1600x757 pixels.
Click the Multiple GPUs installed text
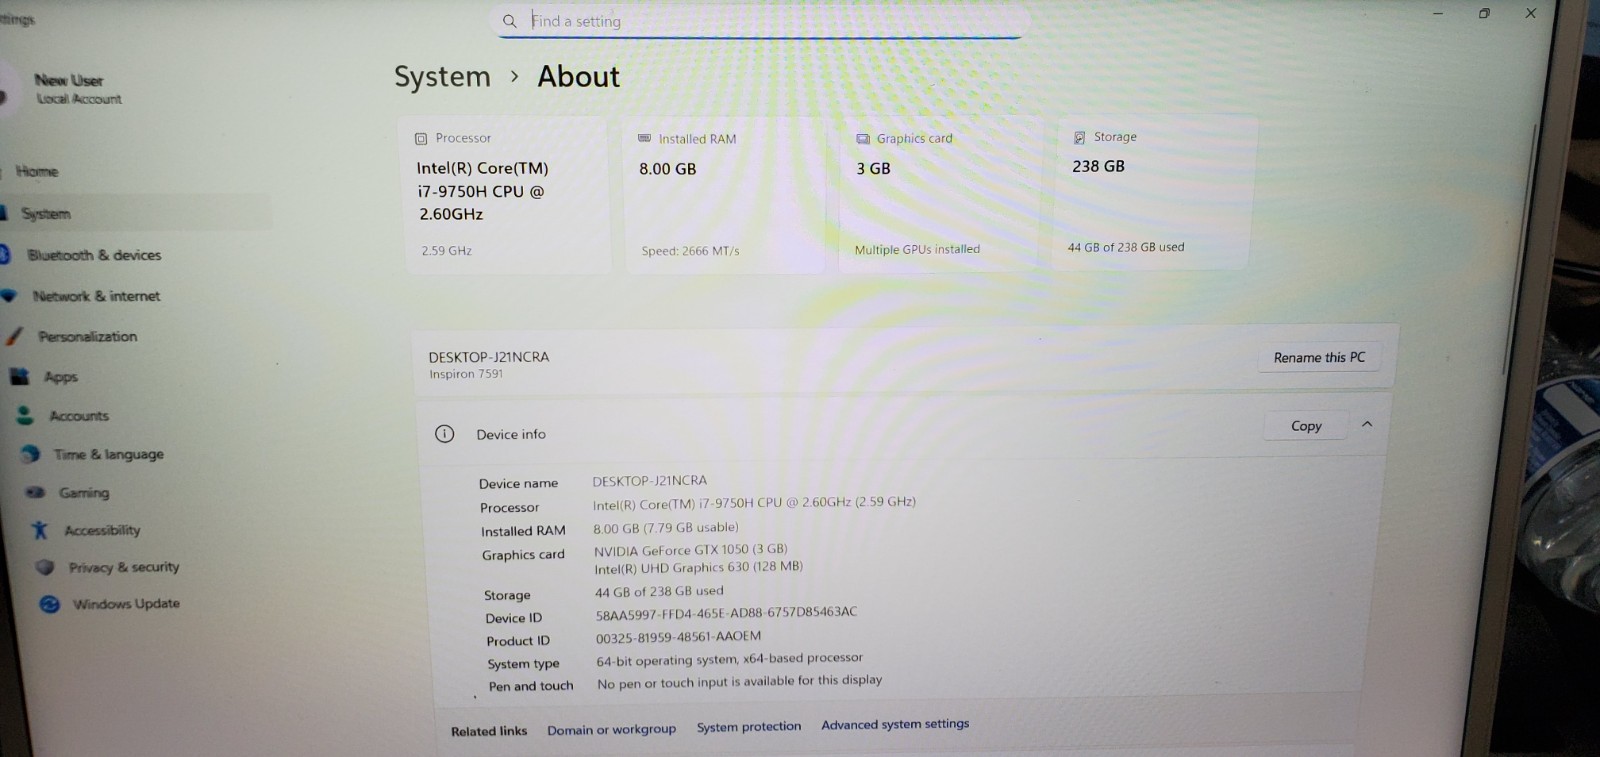tap(917, 250)
